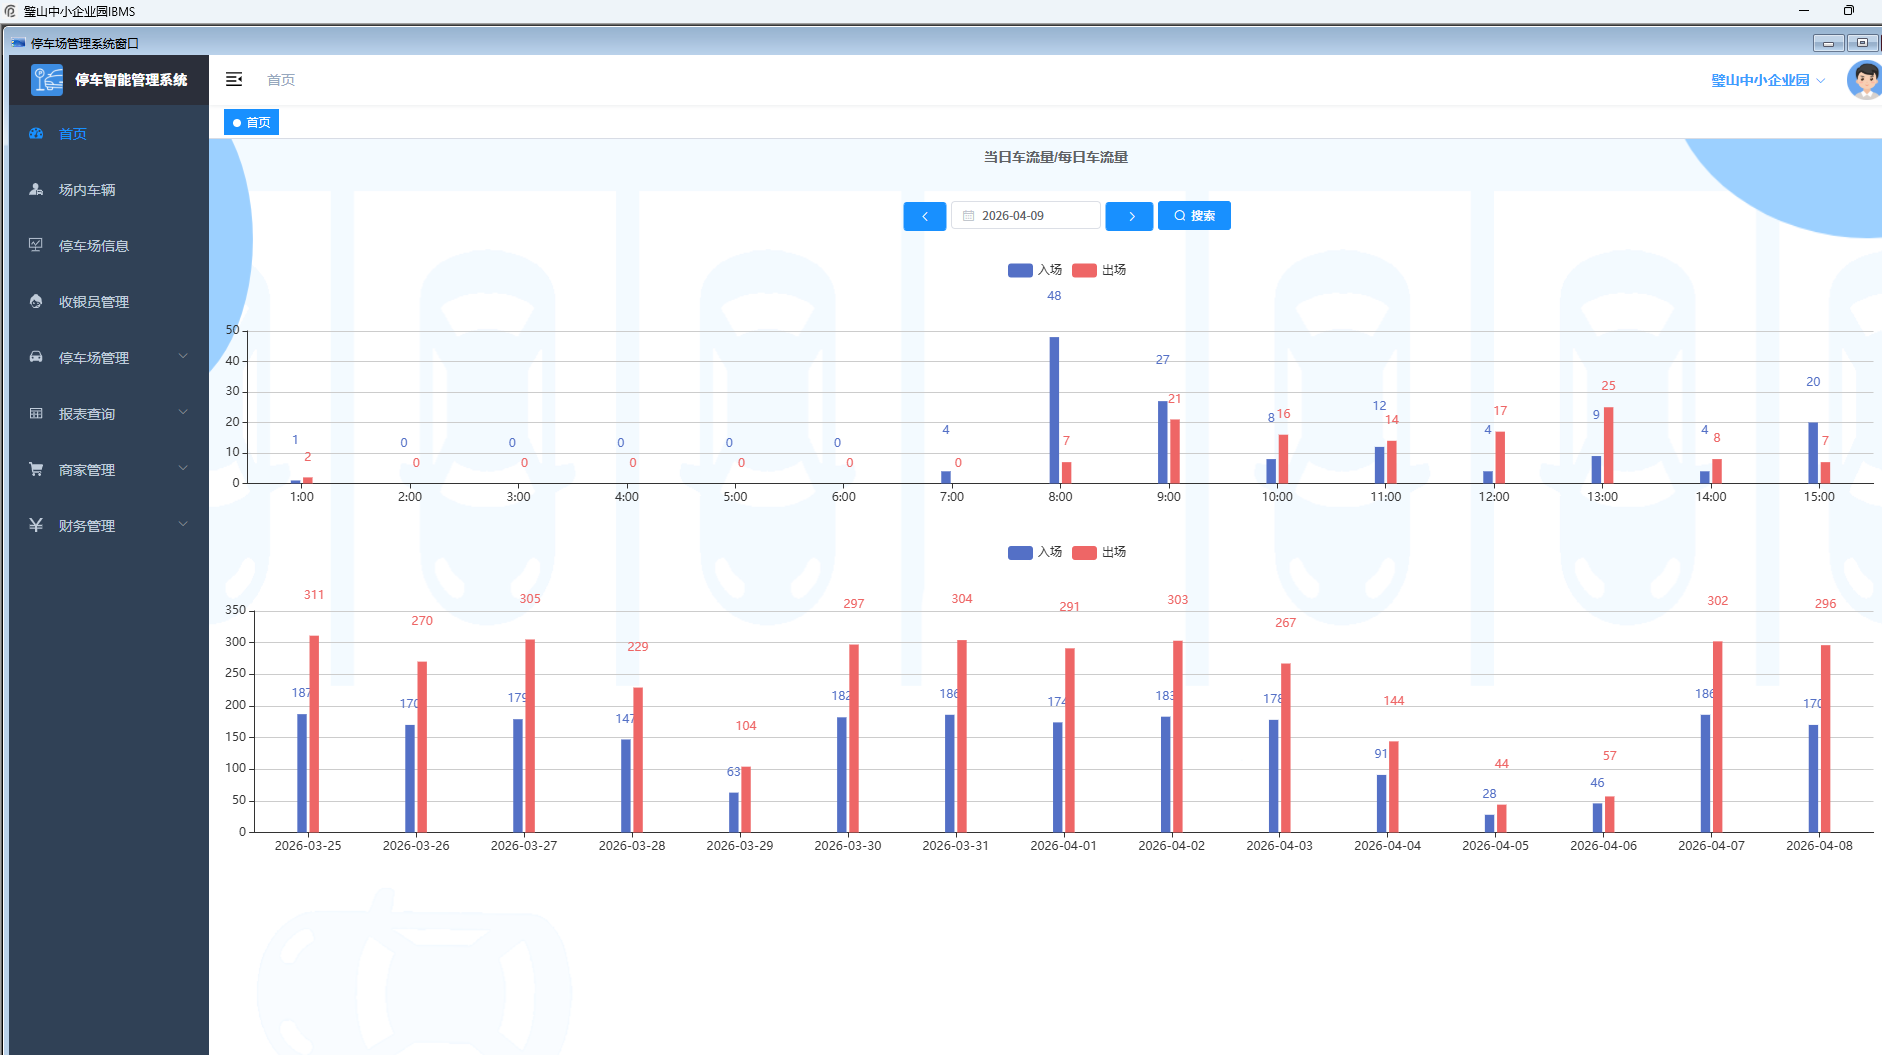Click the value label 144 in daily chart

pos(1394,701)
